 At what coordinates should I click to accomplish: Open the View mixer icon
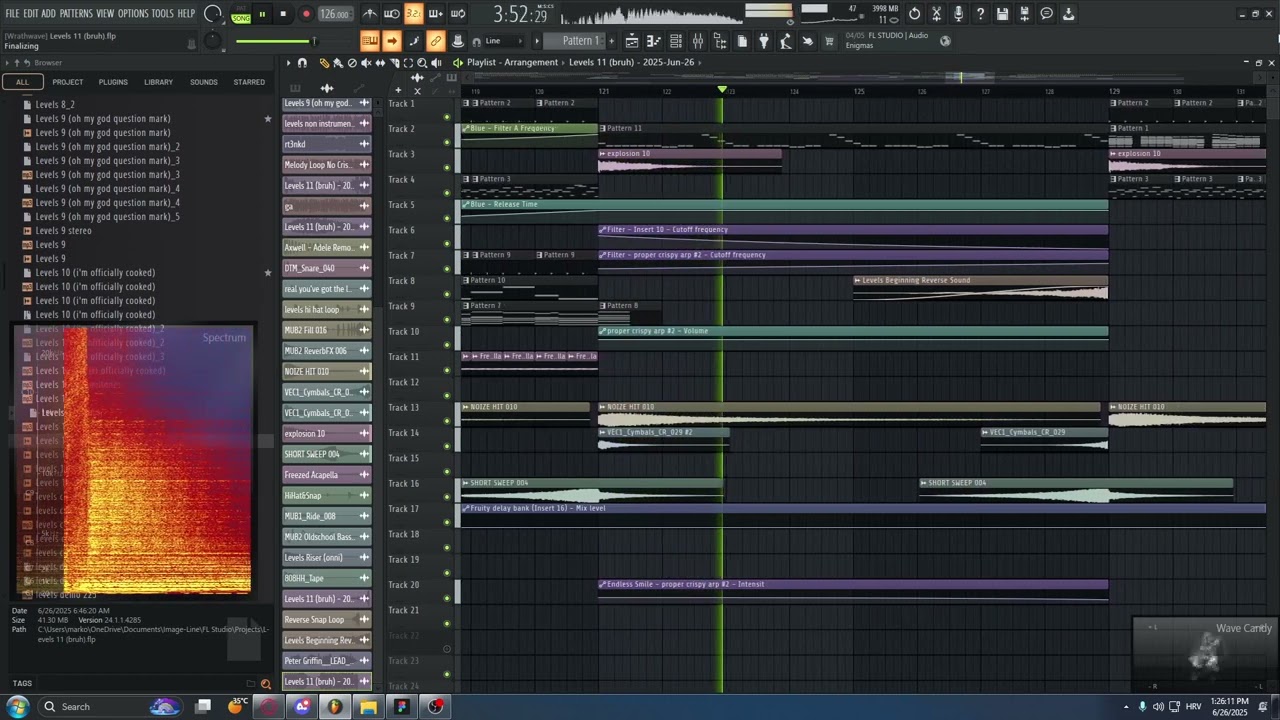click(x=698, y=41)
